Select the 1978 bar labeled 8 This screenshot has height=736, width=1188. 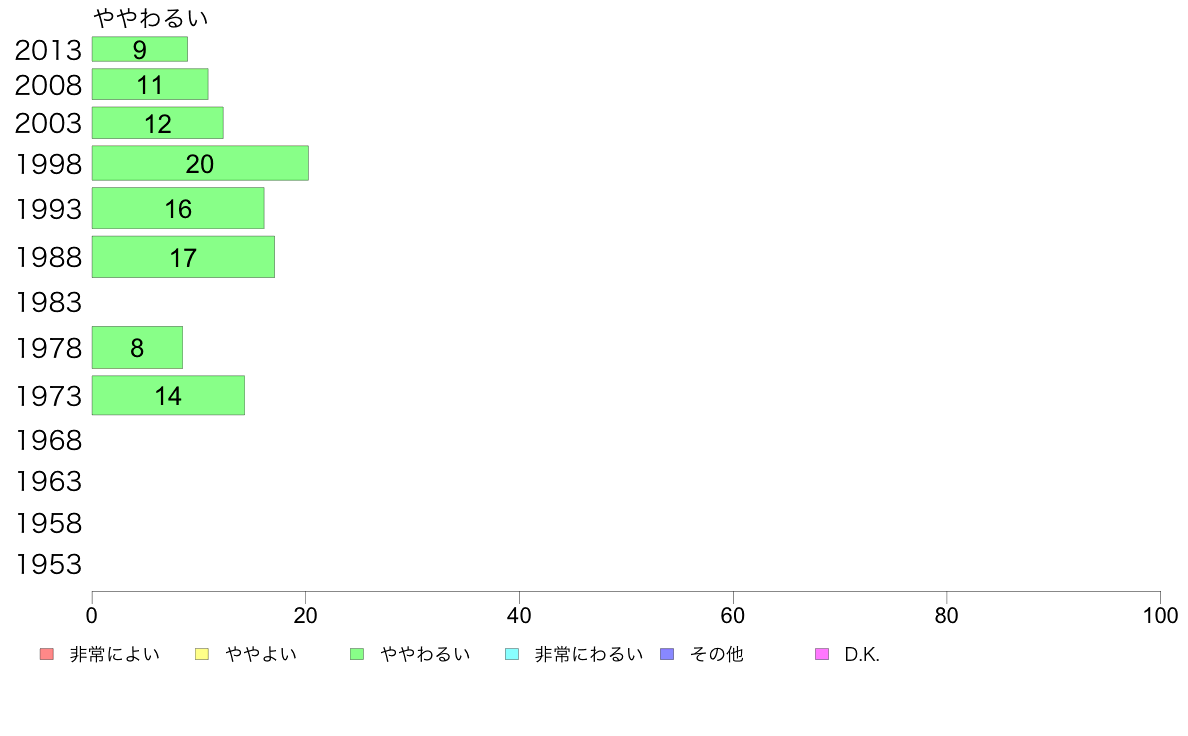click(x=137, y=348)
